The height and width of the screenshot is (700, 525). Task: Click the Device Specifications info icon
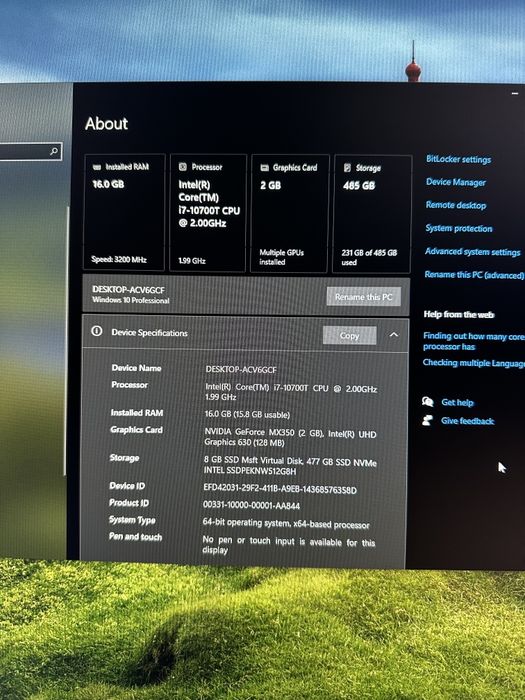(x=96, y=331)
